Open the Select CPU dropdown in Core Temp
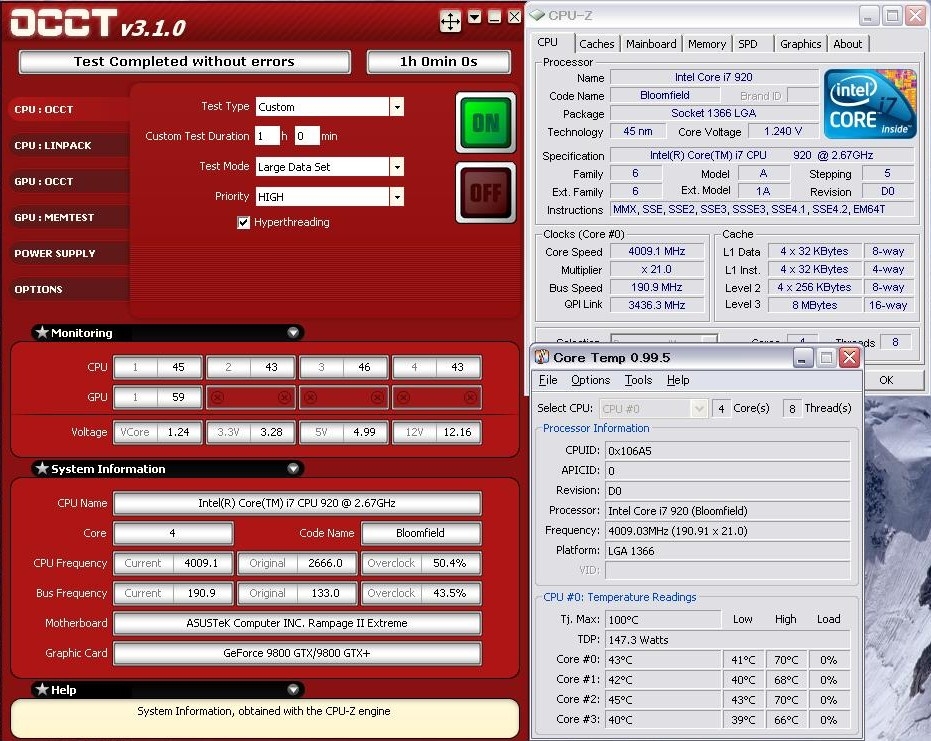This screenshot has height=741, width=931. click(x=699, y=408)
